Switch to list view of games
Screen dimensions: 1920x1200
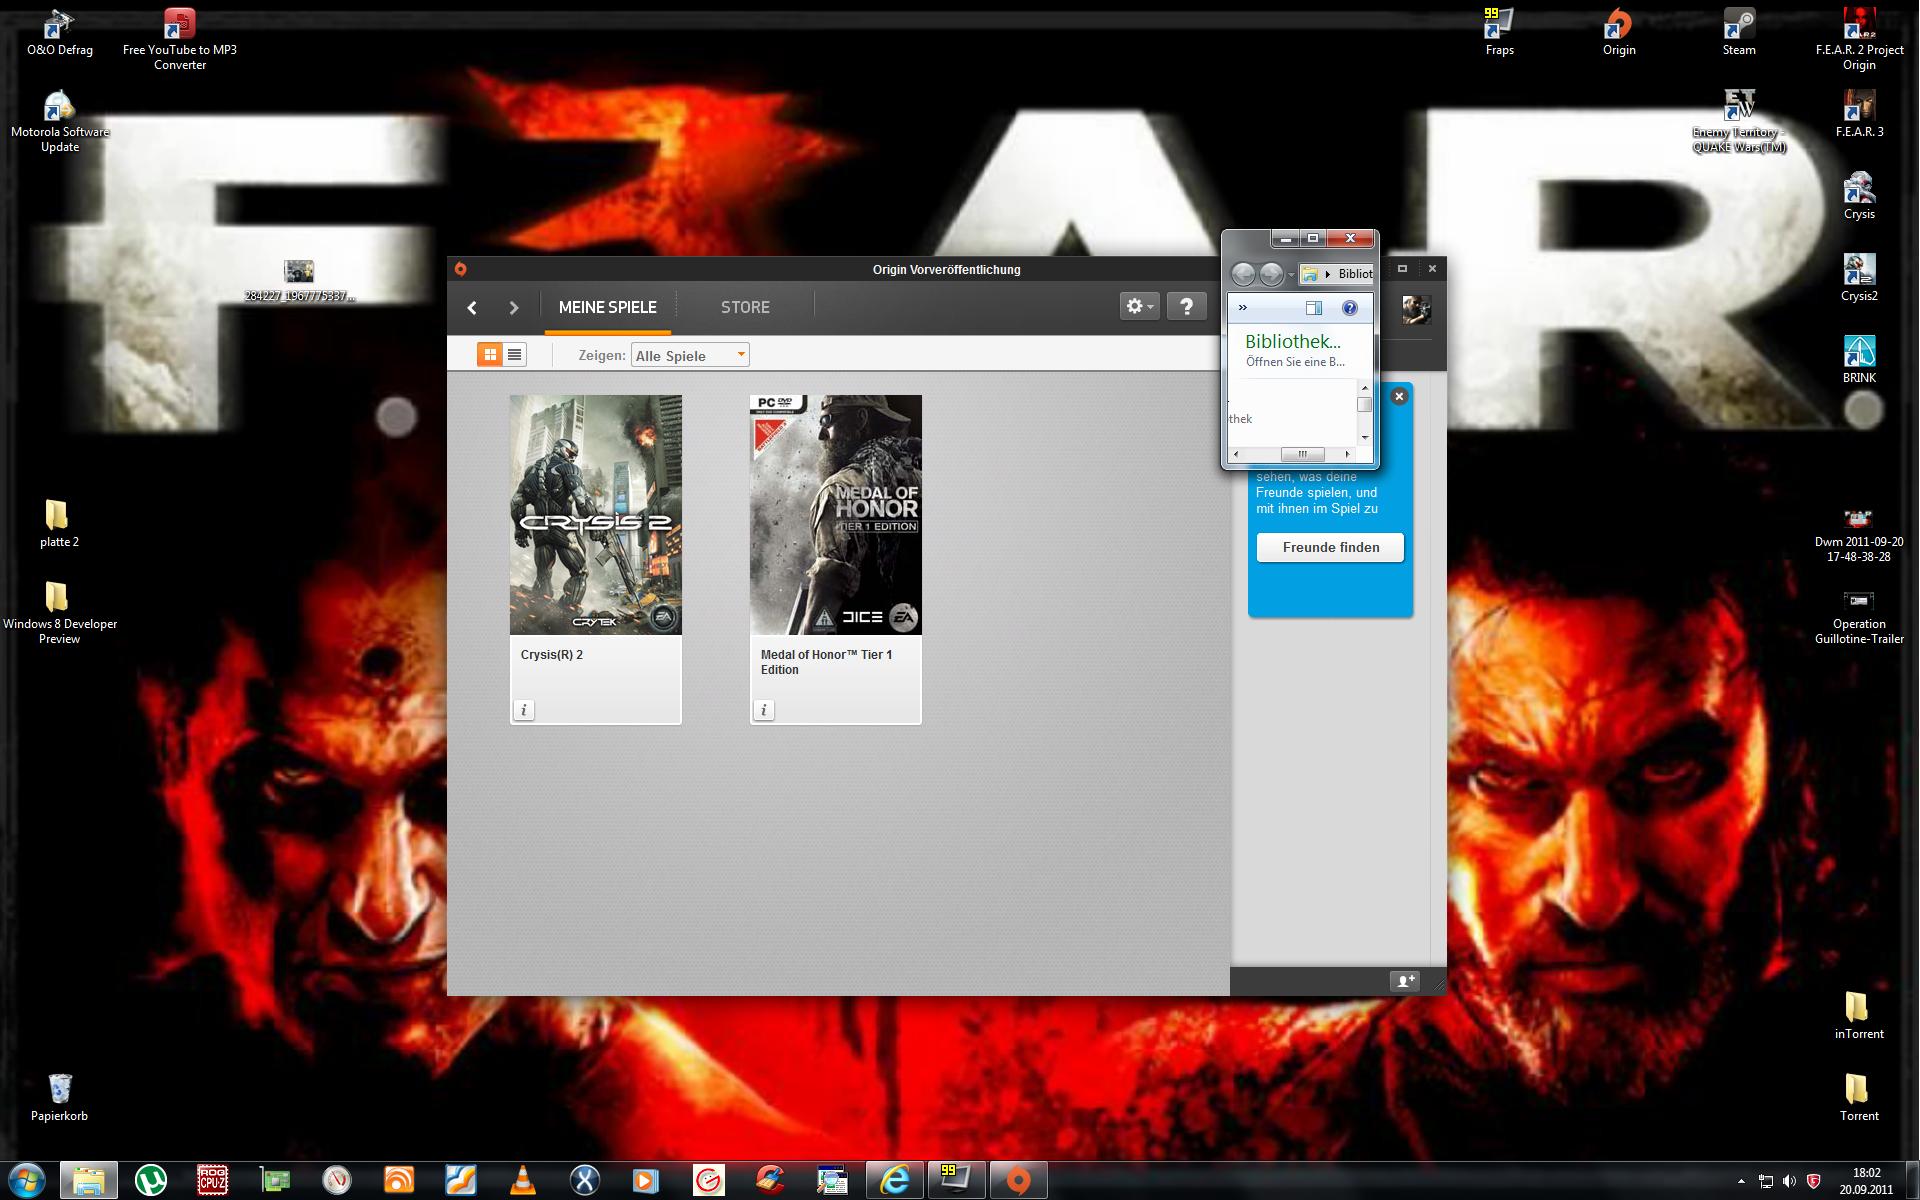(x=514, y=355)
